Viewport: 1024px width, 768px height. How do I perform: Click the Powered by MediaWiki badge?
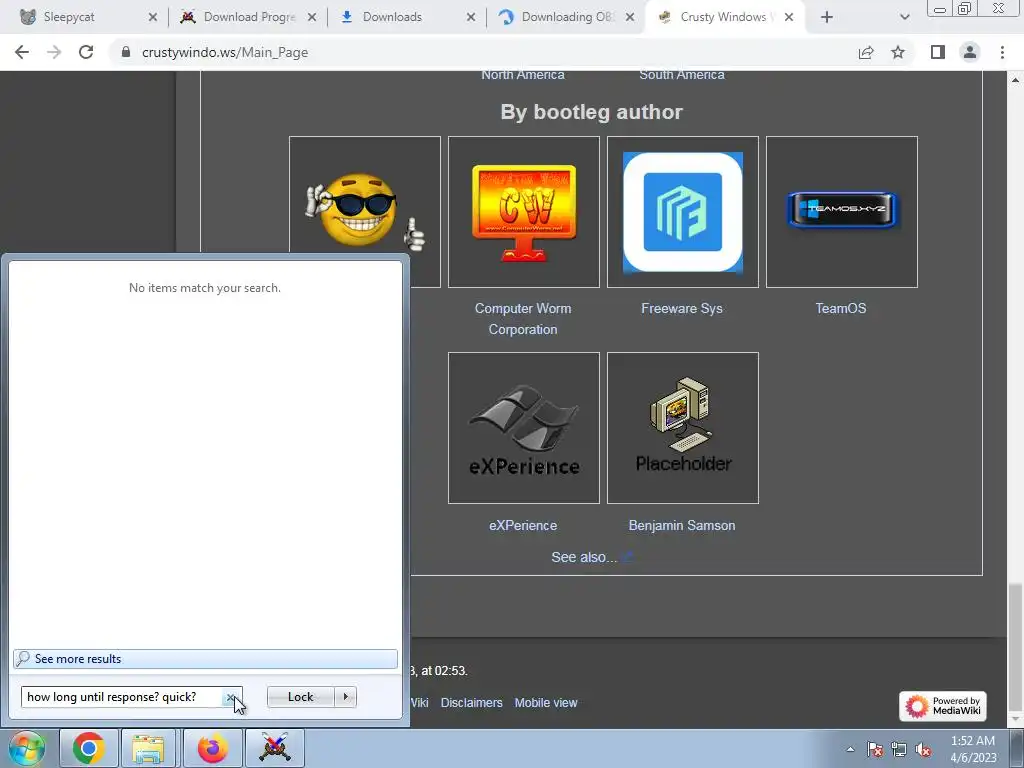[x=943, y=706]
